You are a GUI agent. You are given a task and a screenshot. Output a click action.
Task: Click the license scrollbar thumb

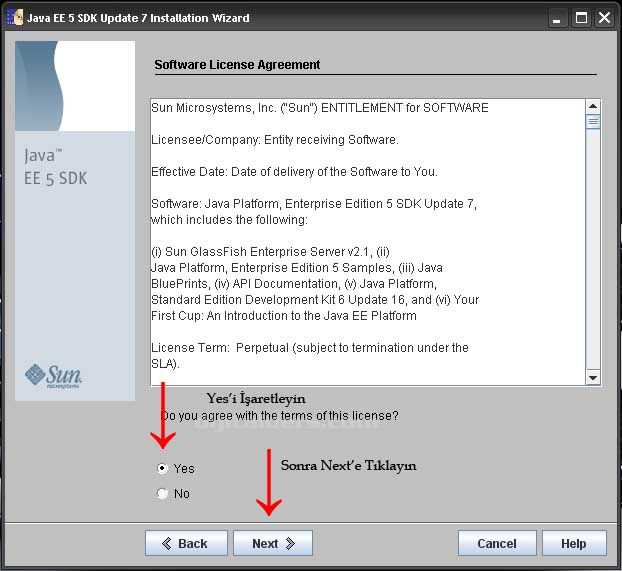click(x=593, y=121)
